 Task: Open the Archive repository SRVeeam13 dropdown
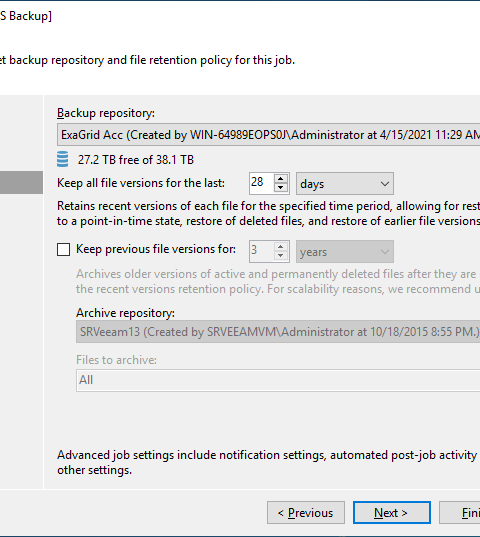click(x=278, y=332)
